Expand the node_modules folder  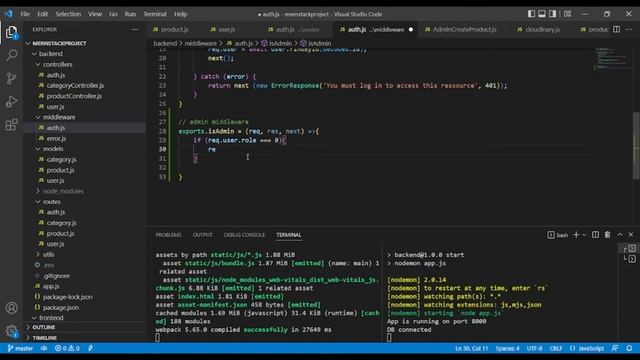click(x=63, y=191)
